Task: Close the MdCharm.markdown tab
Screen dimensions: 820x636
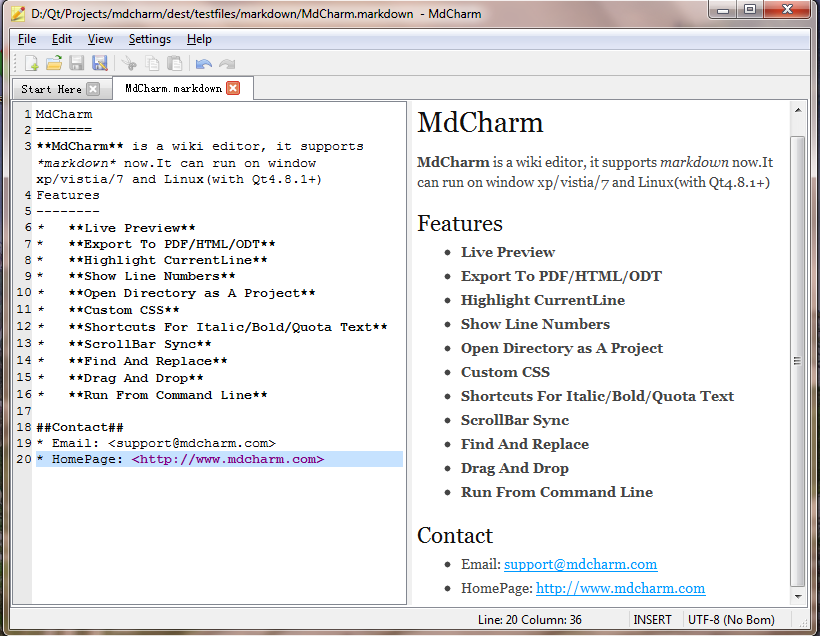Action: click(x=235, y=87)
